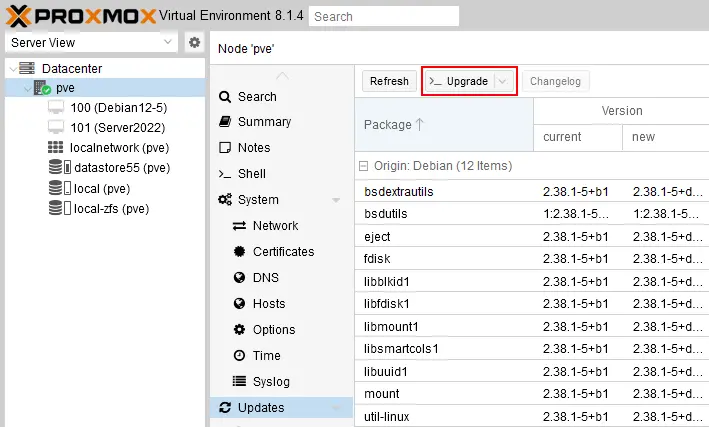Click the book icon beside Summary

225,122
